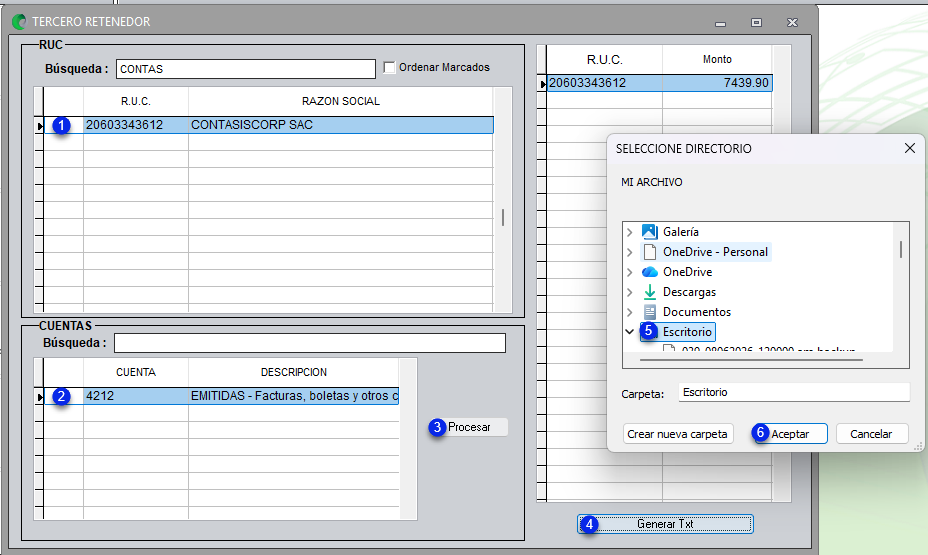Click the DESCRIPCION column header
Screen dimensions: 928x555
click(294, 372)
